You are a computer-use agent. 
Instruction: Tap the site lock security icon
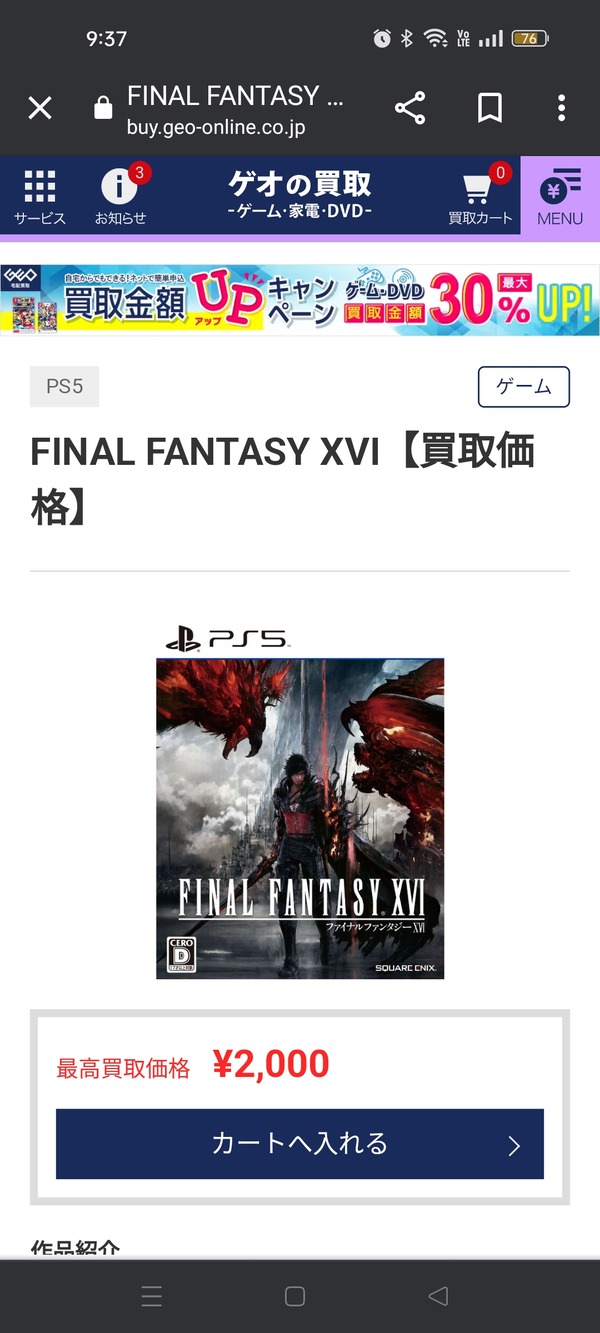[103, 108]
